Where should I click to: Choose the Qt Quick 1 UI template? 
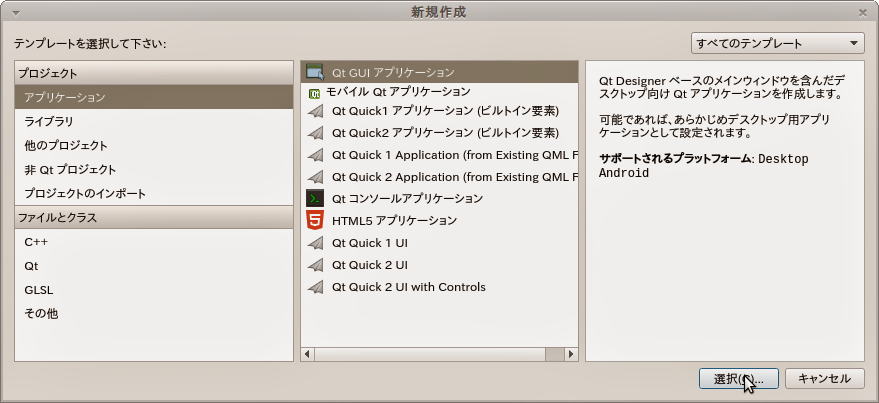click(440, 243)
